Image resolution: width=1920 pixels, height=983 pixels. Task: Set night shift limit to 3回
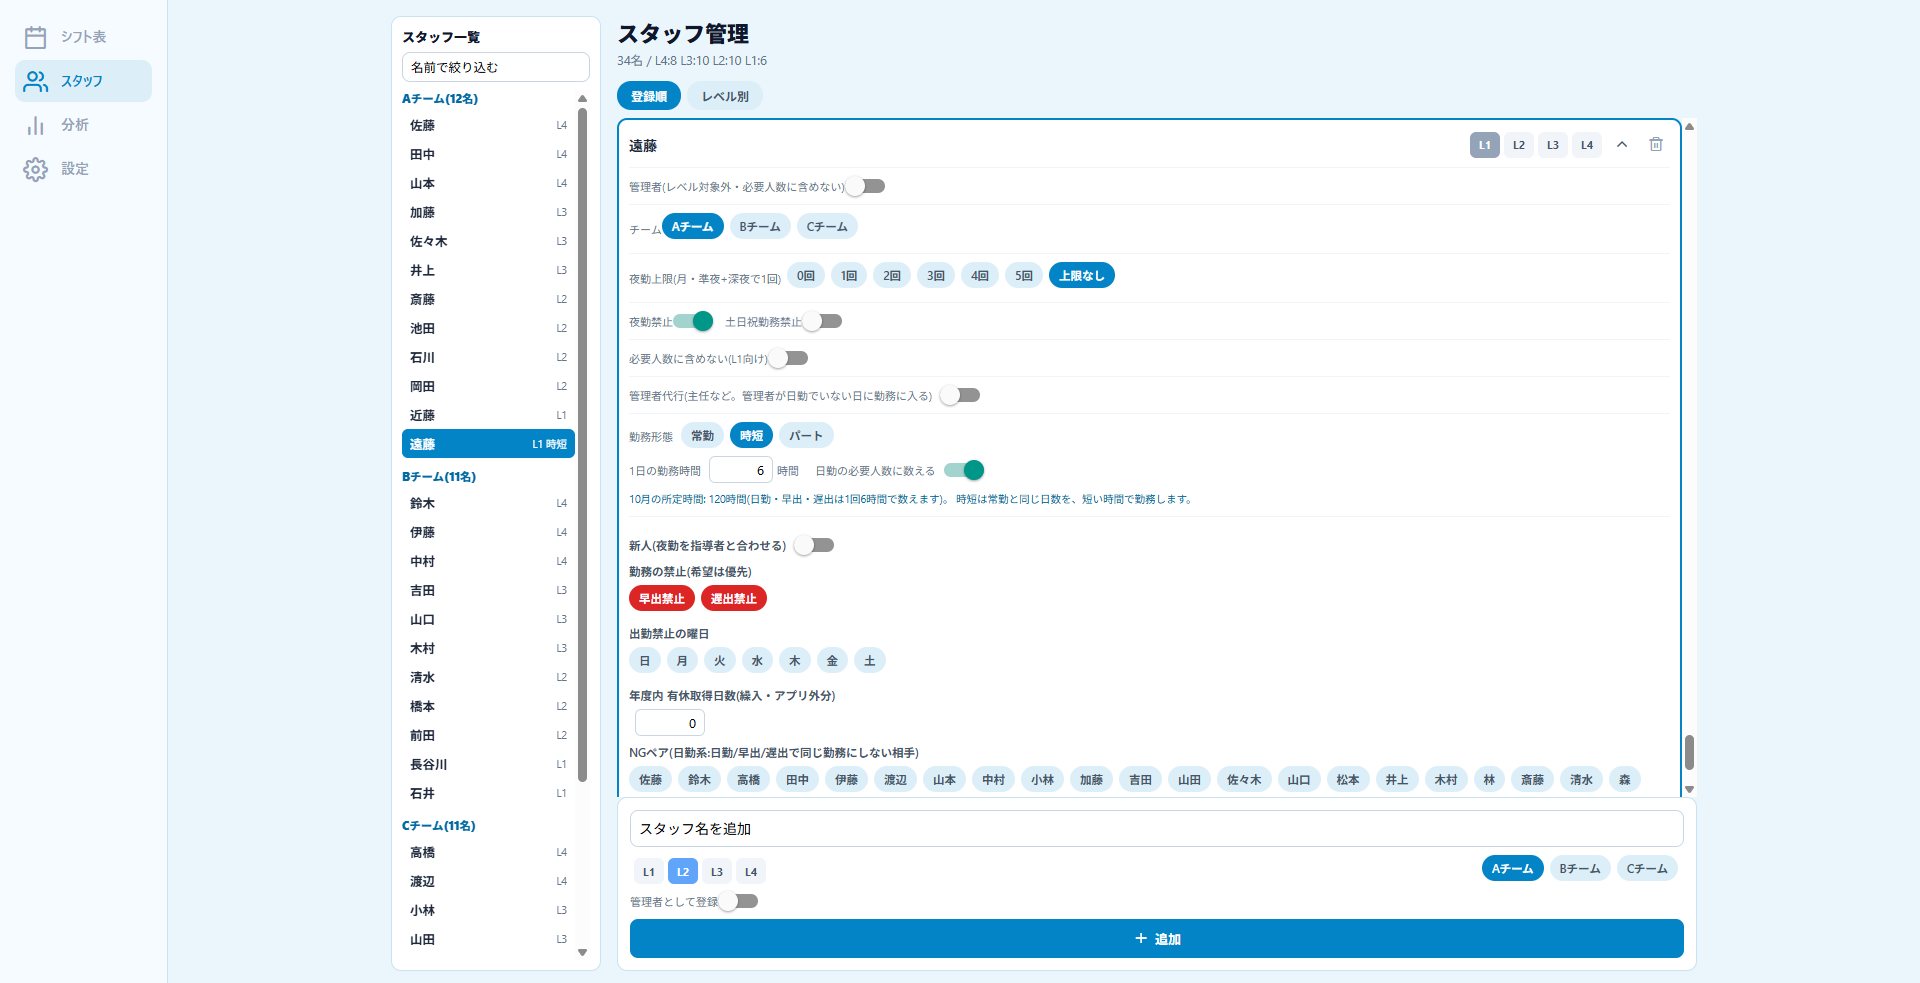pyautogui.click(x=936, y=275)
